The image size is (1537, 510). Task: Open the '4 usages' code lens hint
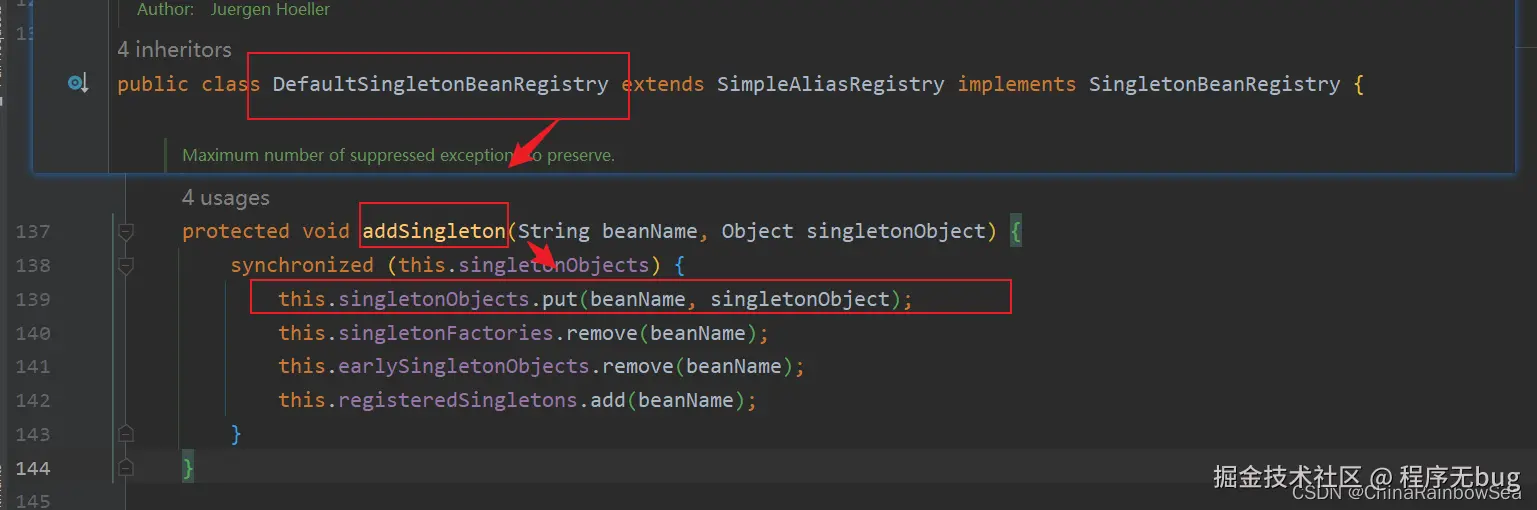click(225, 198)
